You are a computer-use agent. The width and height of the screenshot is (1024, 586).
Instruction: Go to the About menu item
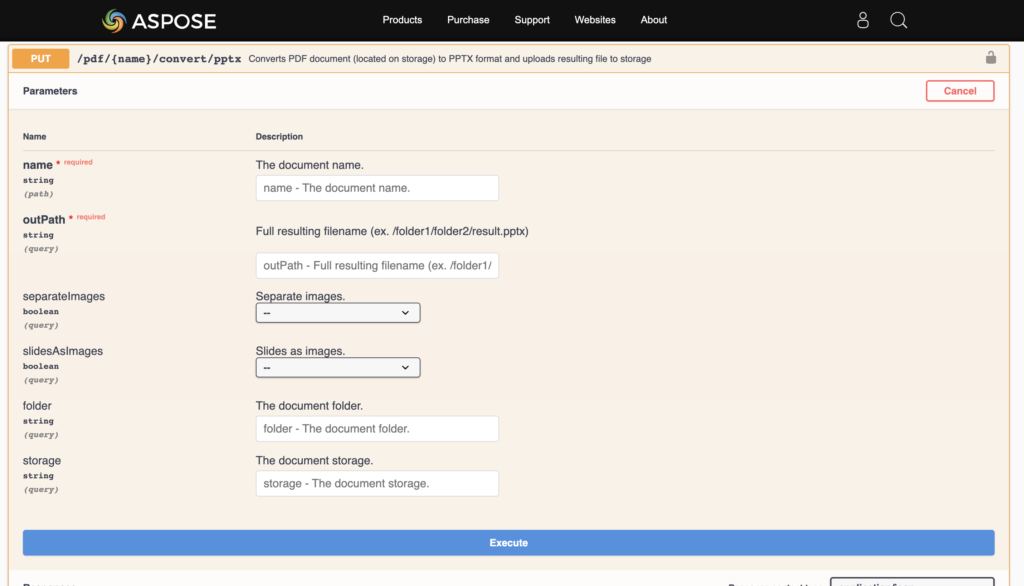click(x=654, y=20)
